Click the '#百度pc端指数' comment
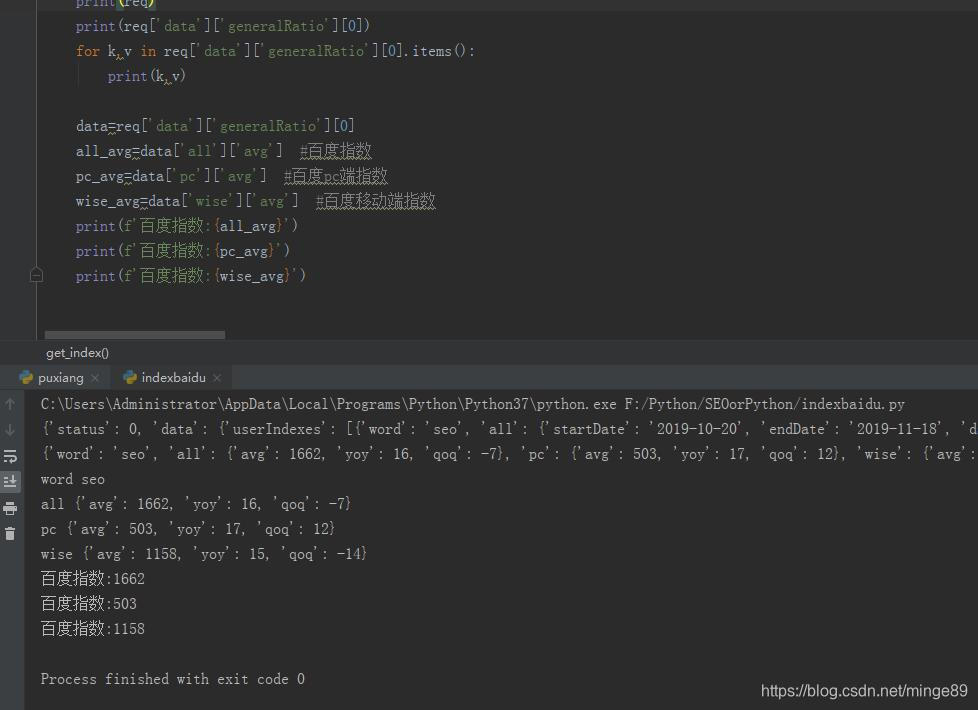The image size is (978, 710). 336,176
